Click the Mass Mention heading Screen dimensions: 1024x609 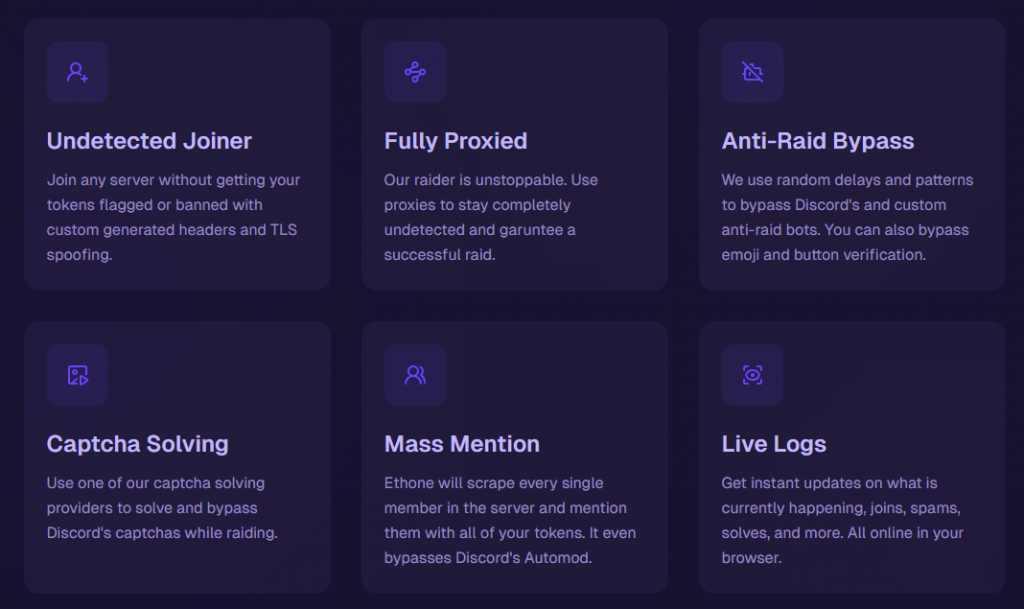pyautogui.click(x=462, y=444)
